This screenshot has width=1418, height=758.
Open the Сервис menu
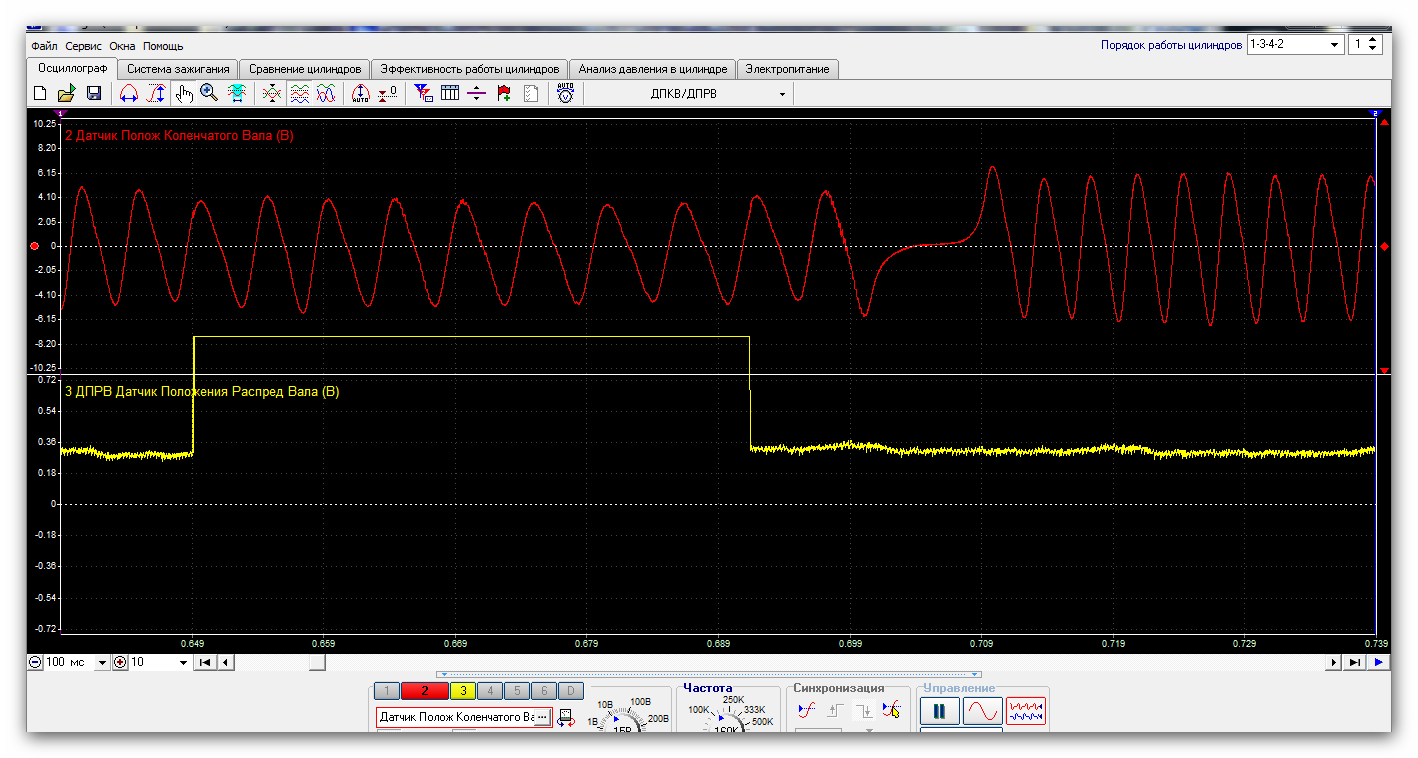pos(84,46)
